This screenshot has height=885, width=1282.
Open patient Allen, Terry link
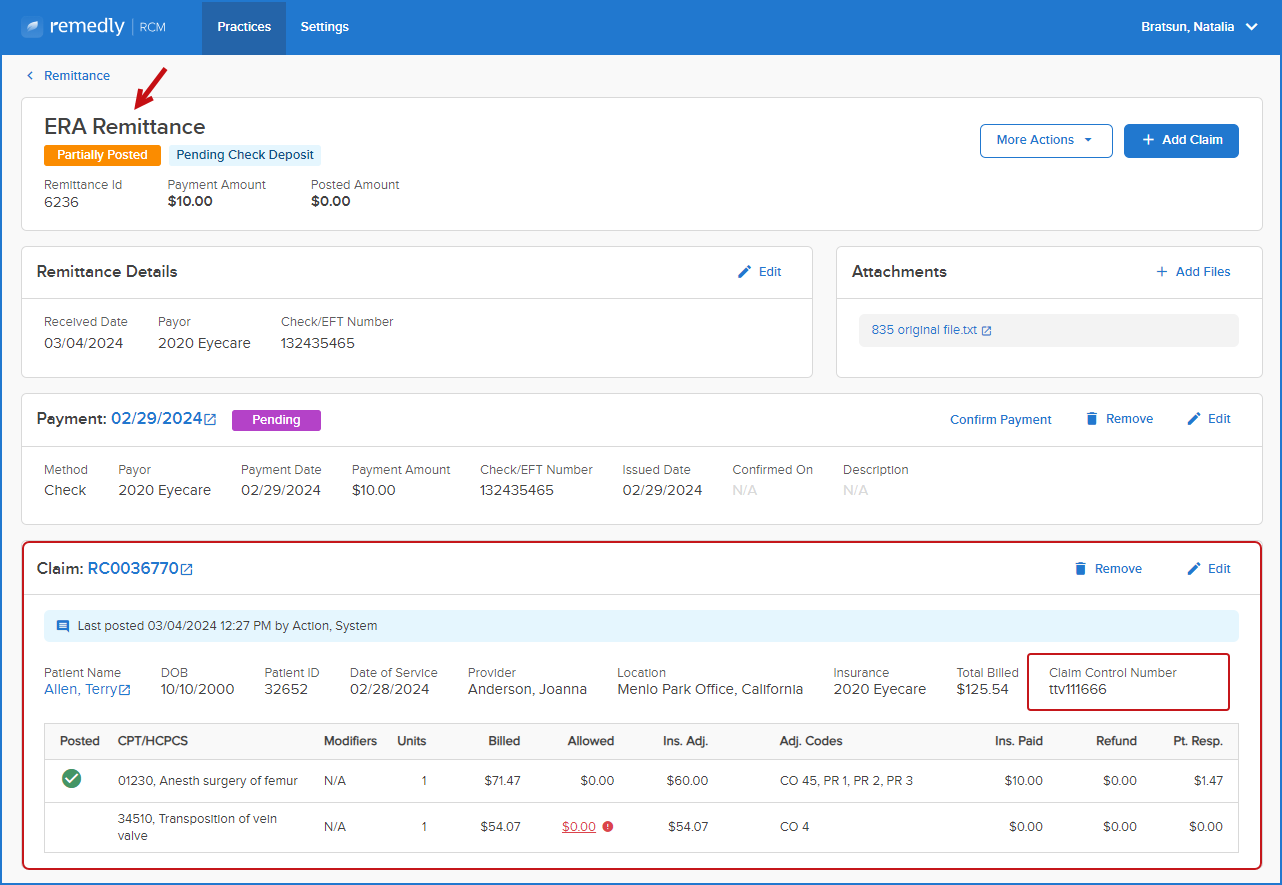coord(81,689)
